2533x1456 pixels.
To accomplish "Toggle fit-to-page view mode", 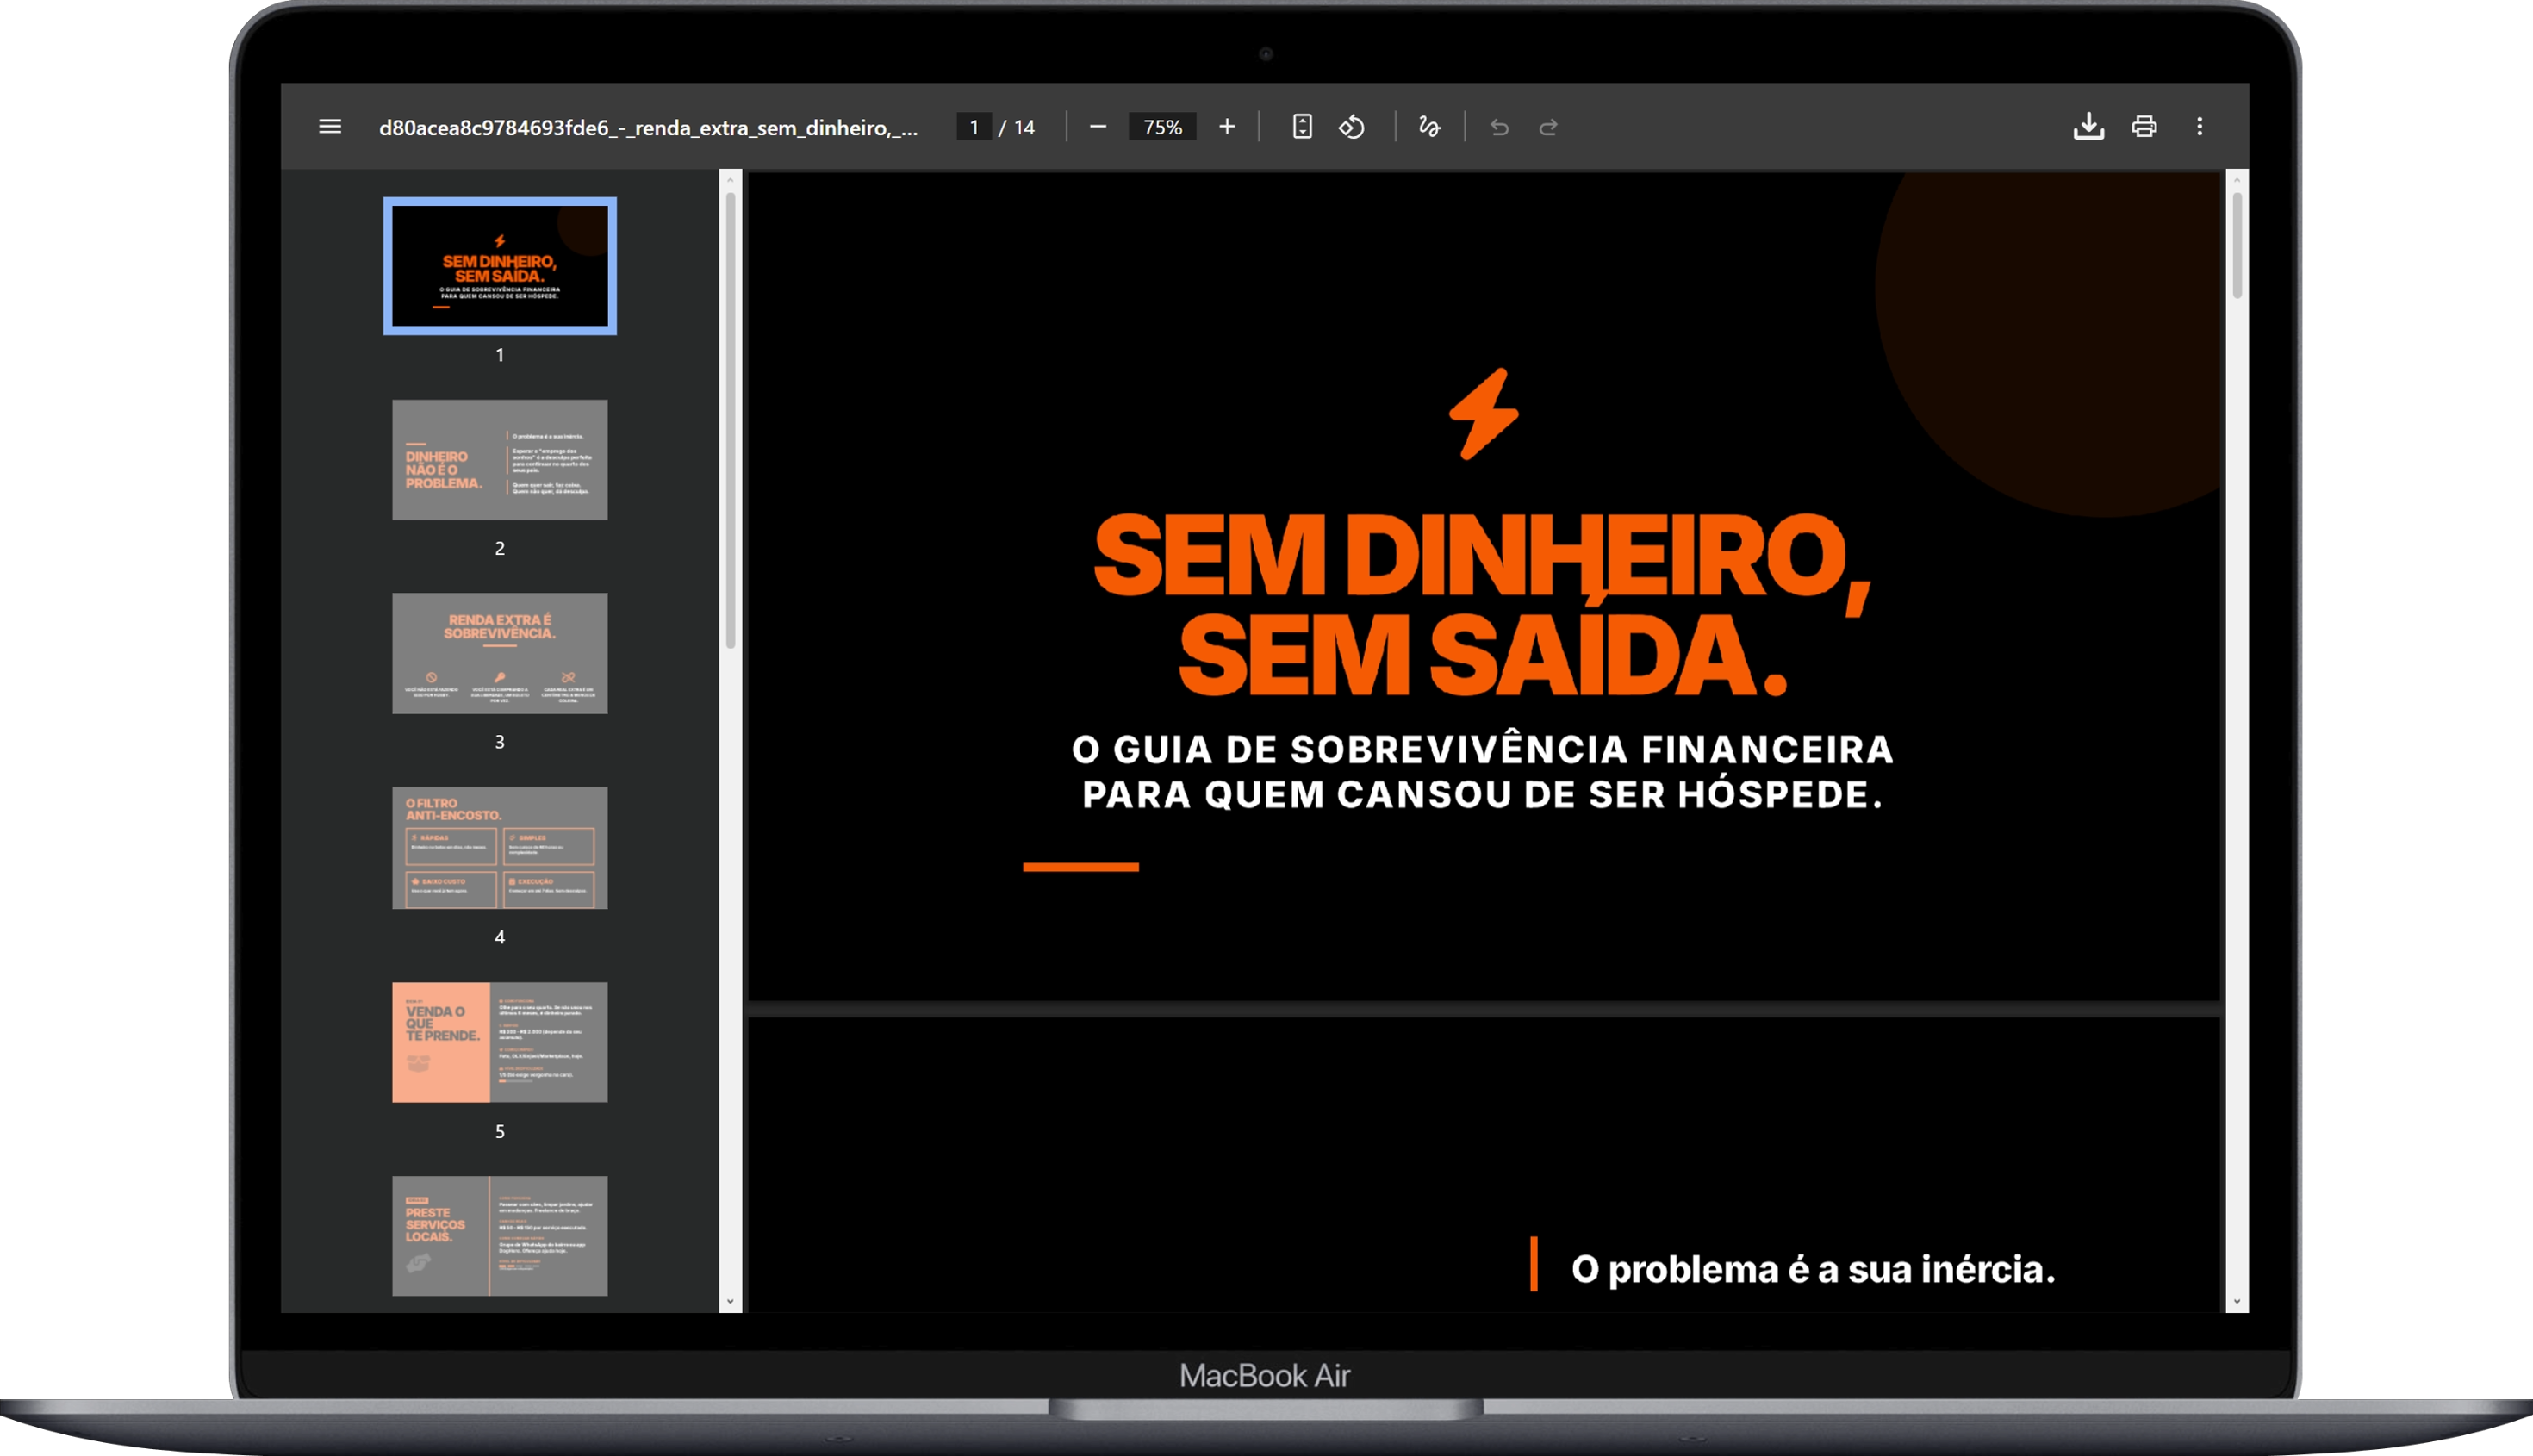I will [1301, 126].
